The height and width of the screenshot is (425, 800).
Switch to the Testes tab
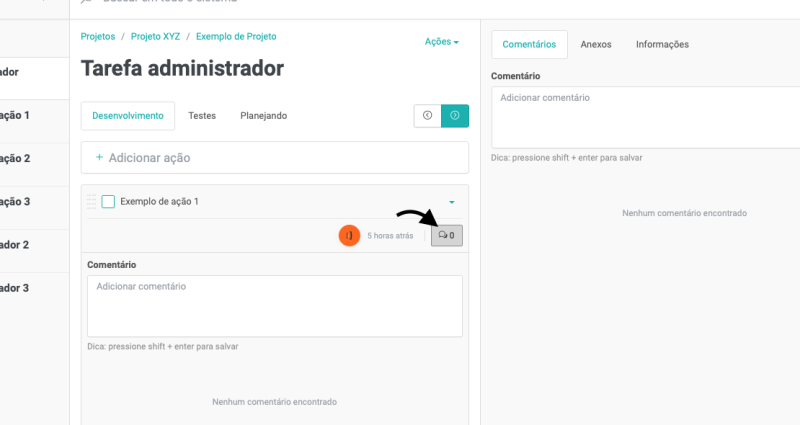pyautogui.click(x=202, y=116)
